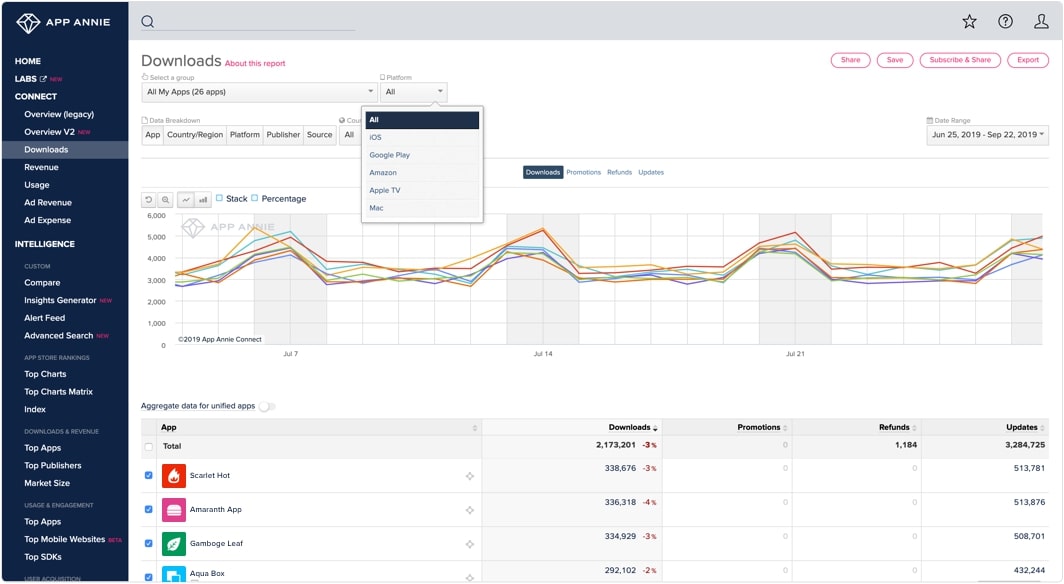Uncheck the Scarlet Hot row checkbox
The width and height of the screenshot is (1064, 584).
[146, 476]
